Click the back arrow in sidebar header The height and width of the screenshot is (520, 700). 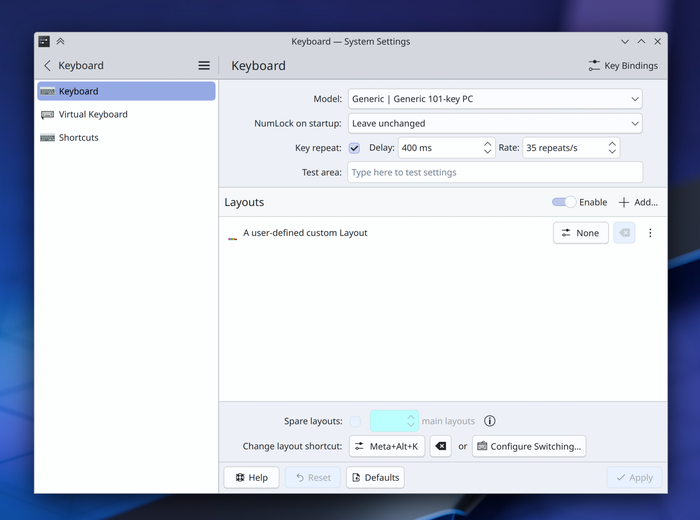click(x=47, y=66)
